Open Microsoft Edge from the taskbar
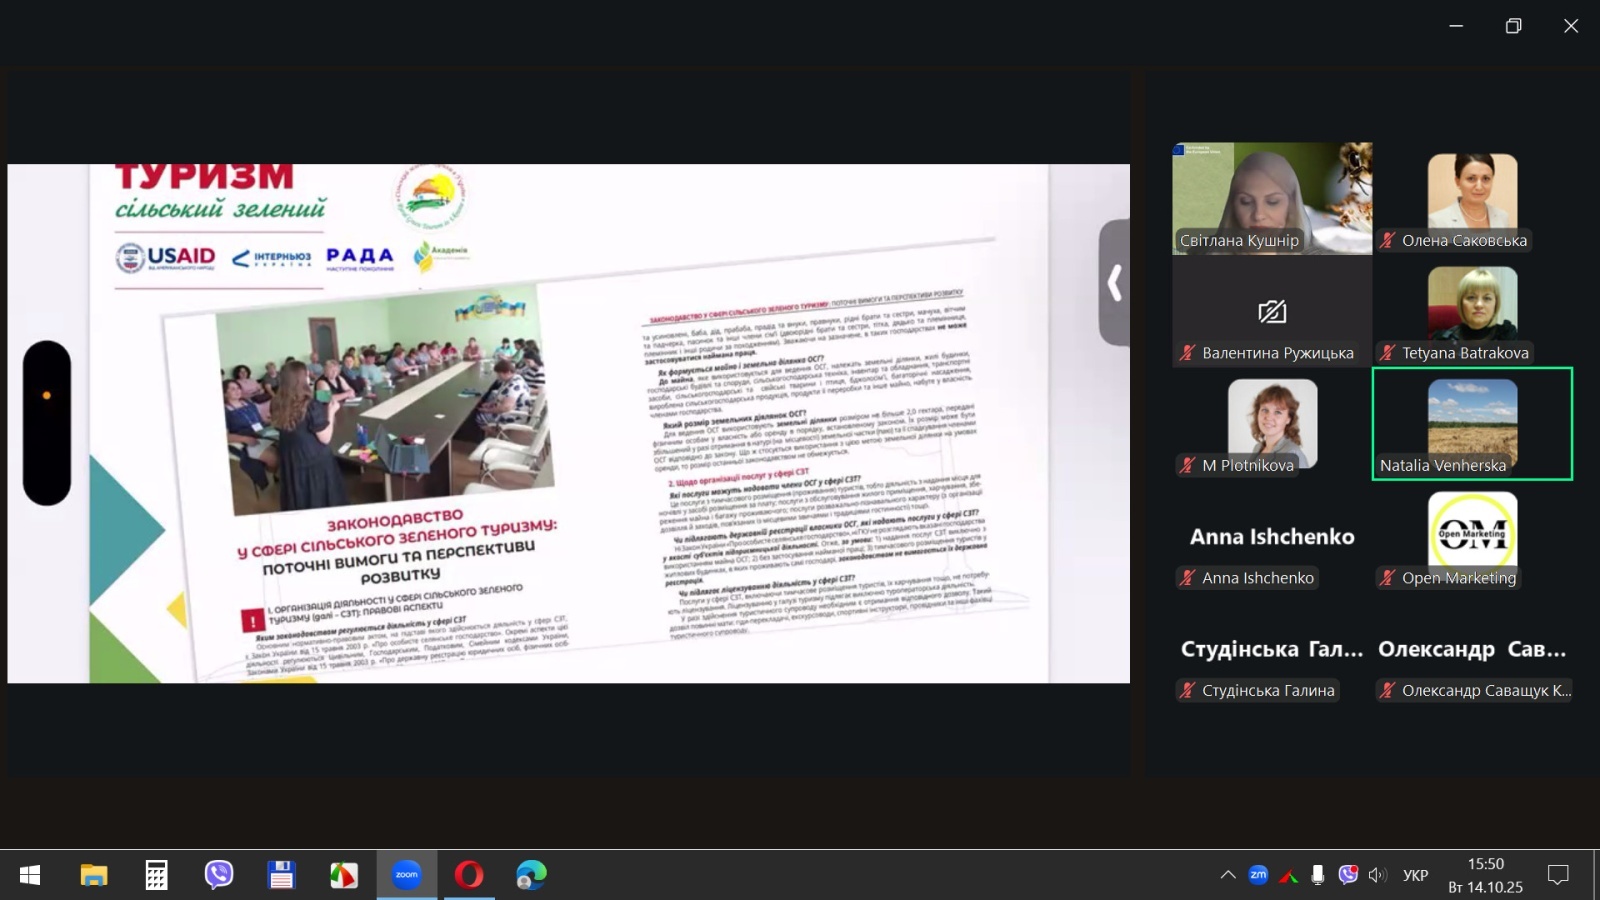This screenshot has width=1600, height=900. tap(531, 875)
